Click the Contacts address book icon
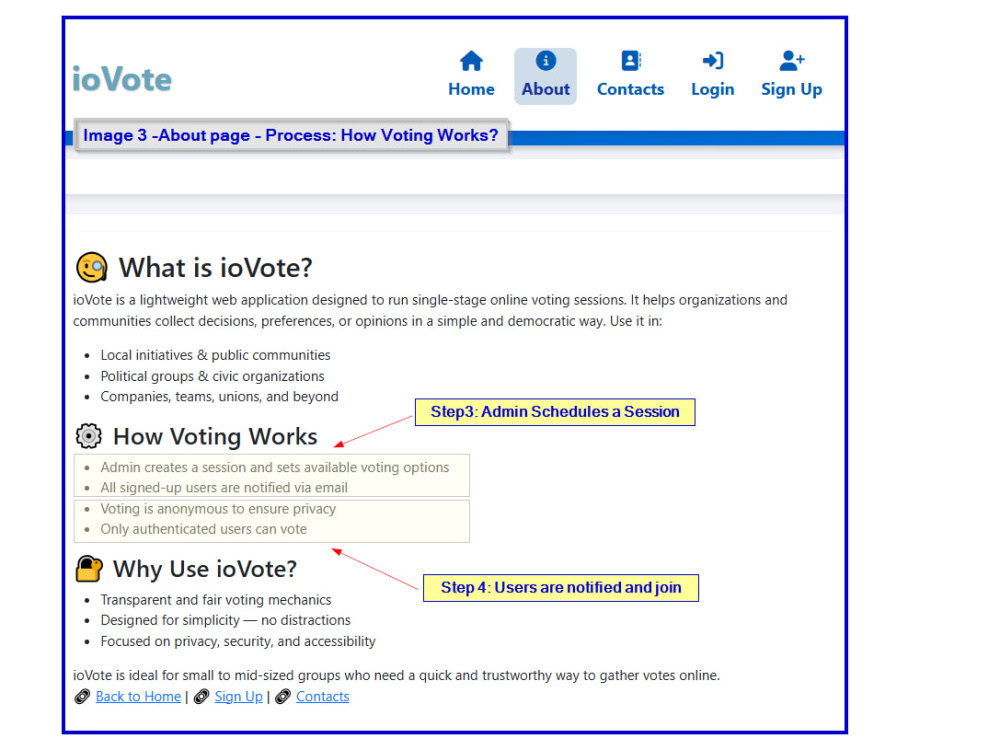Screen dimensions: 1000x750 pos(630,61)
